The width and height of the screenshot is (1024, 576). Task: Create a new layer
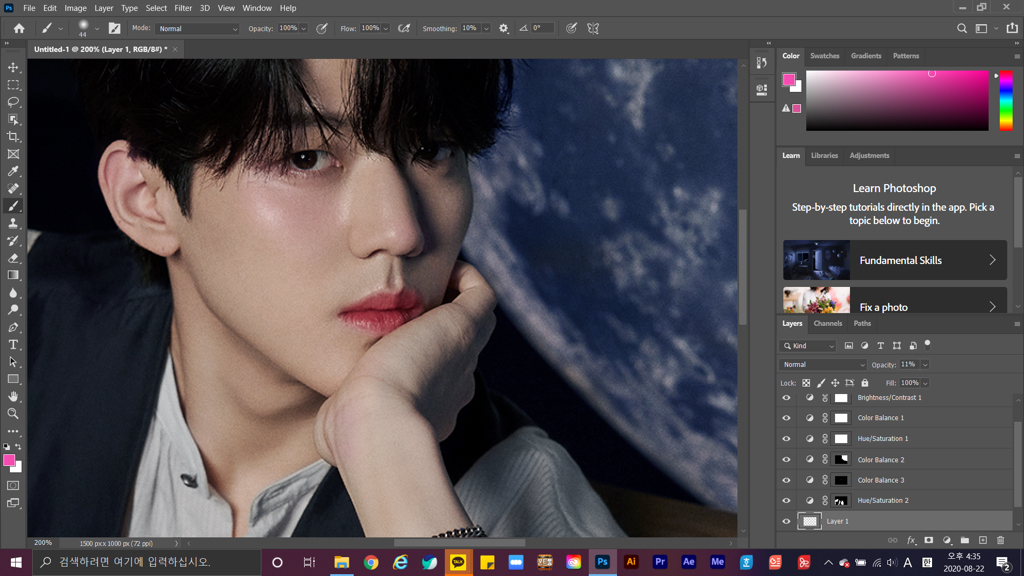tap(983, 540)
